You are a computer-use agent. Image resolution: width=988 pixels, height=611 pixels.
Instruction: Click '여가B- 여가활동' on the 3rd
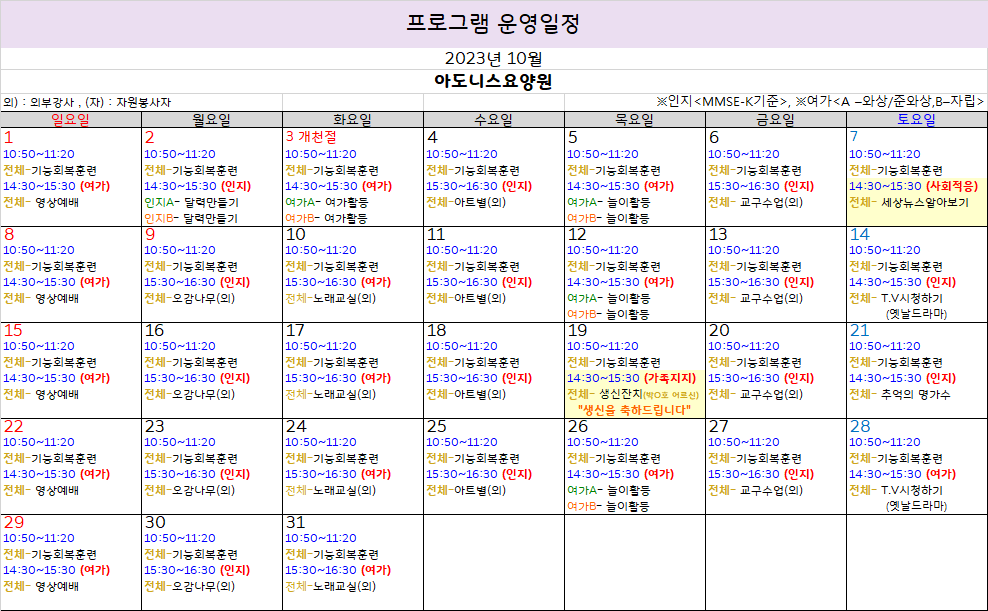pyautogui.click(x=326, y=219)
